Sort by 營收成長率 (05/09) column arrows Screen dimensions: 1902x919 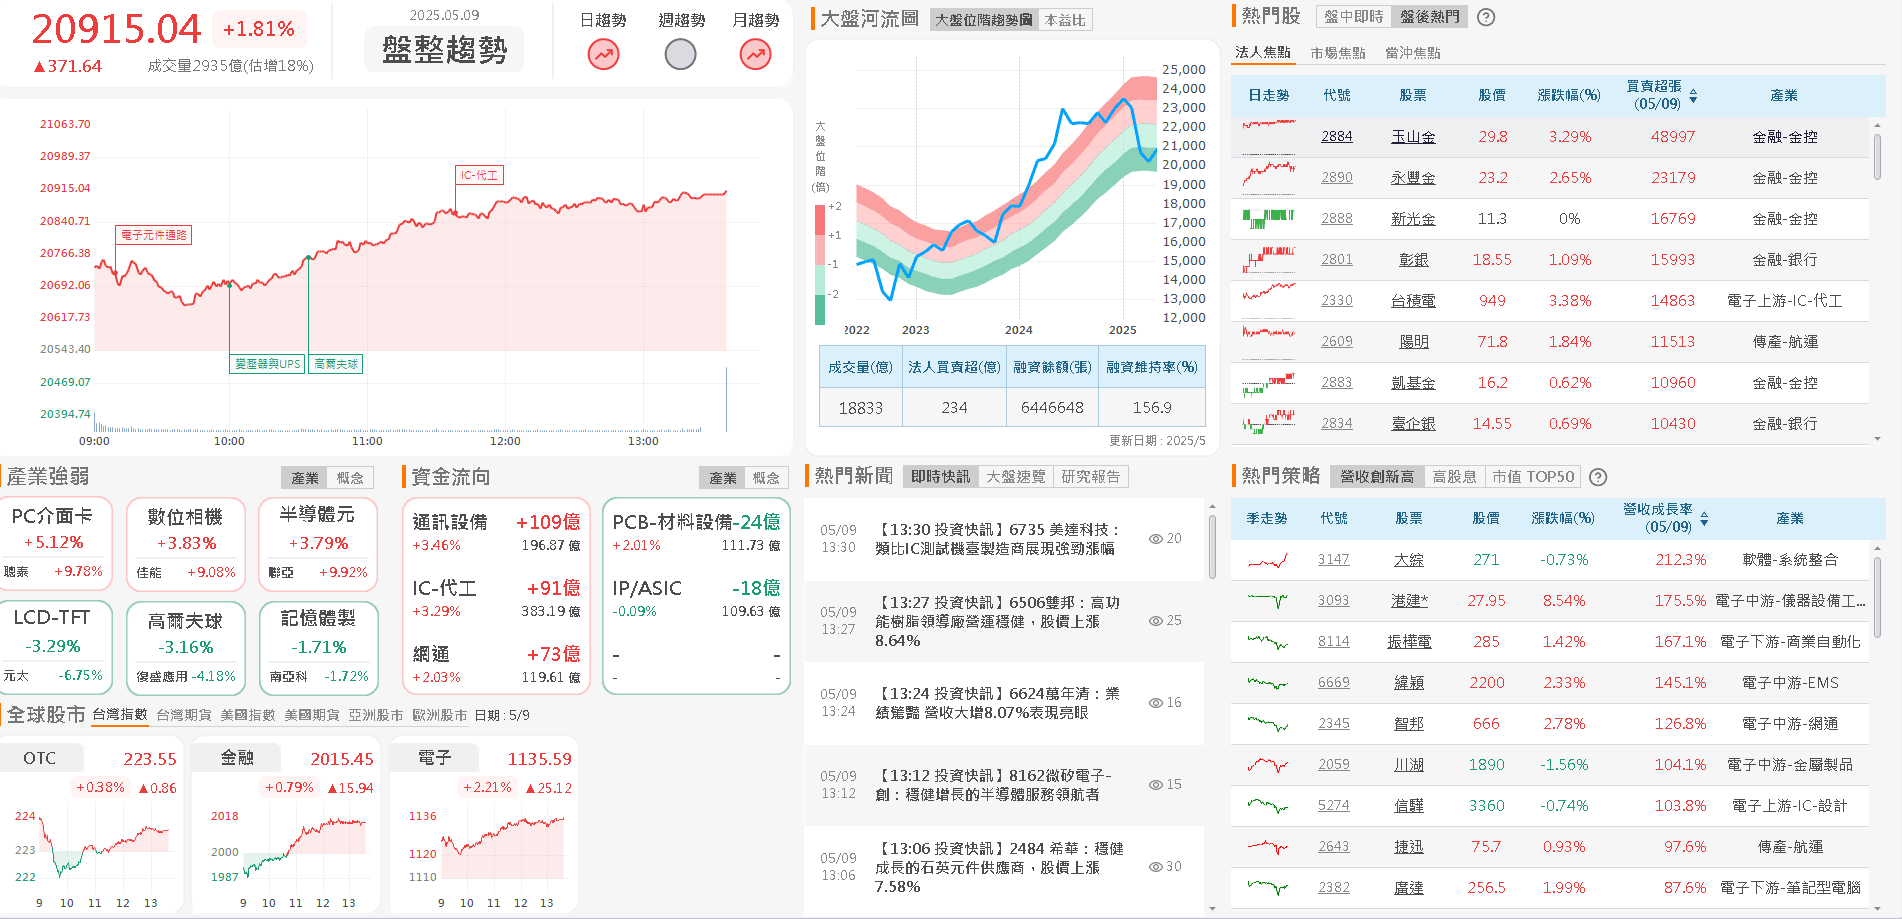[1704, 519]
